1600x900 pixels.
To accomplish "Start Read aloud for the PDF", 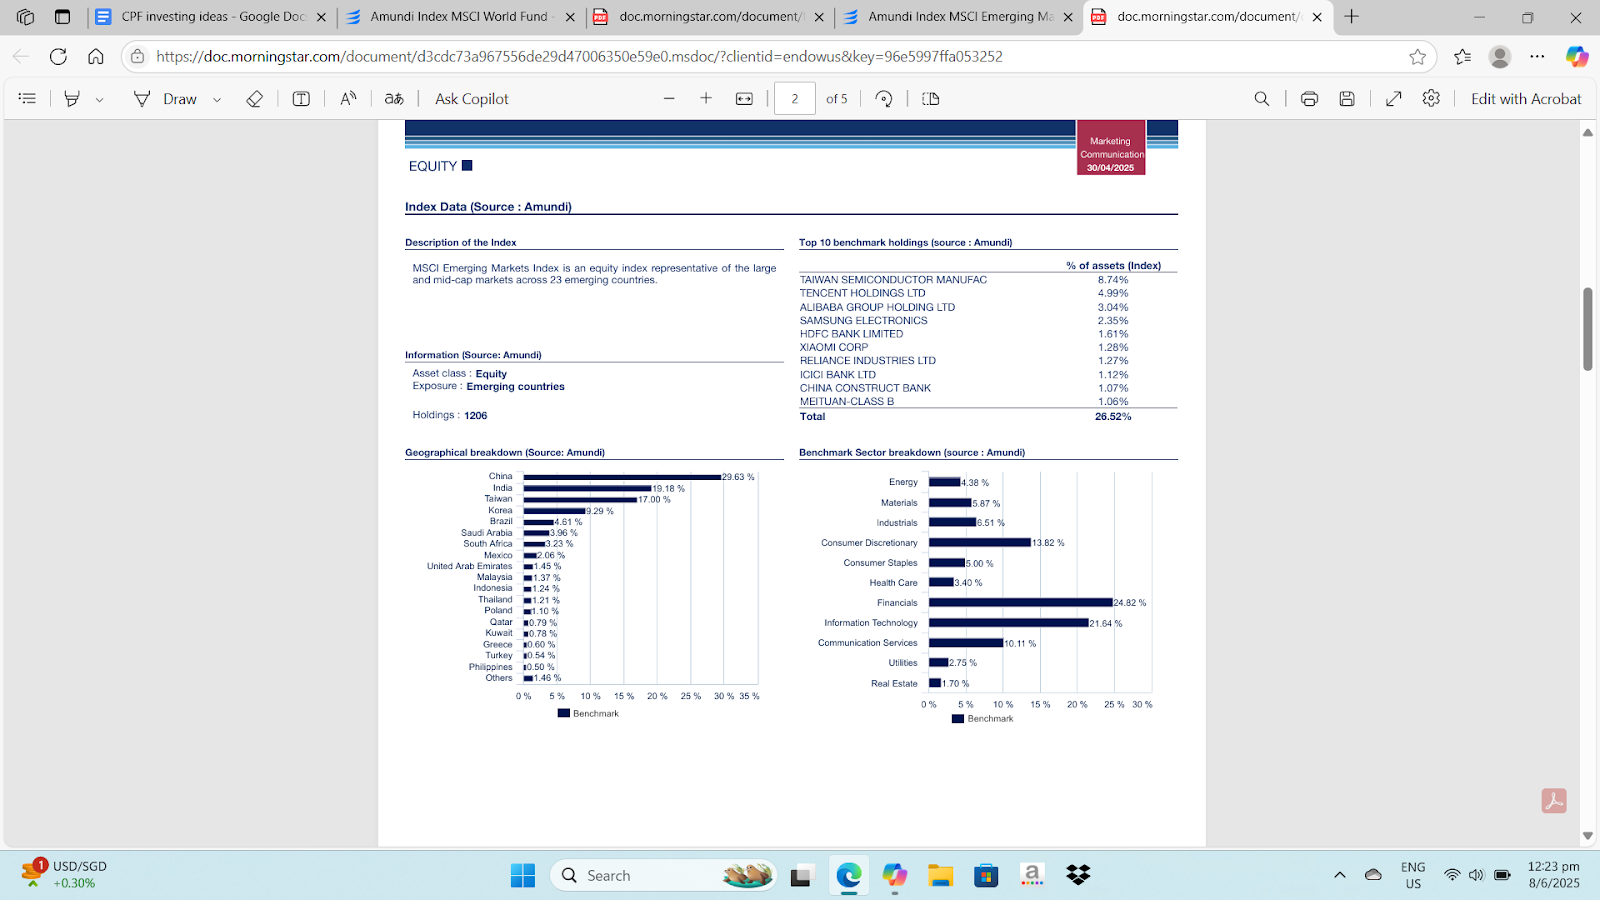I will 348,99.
